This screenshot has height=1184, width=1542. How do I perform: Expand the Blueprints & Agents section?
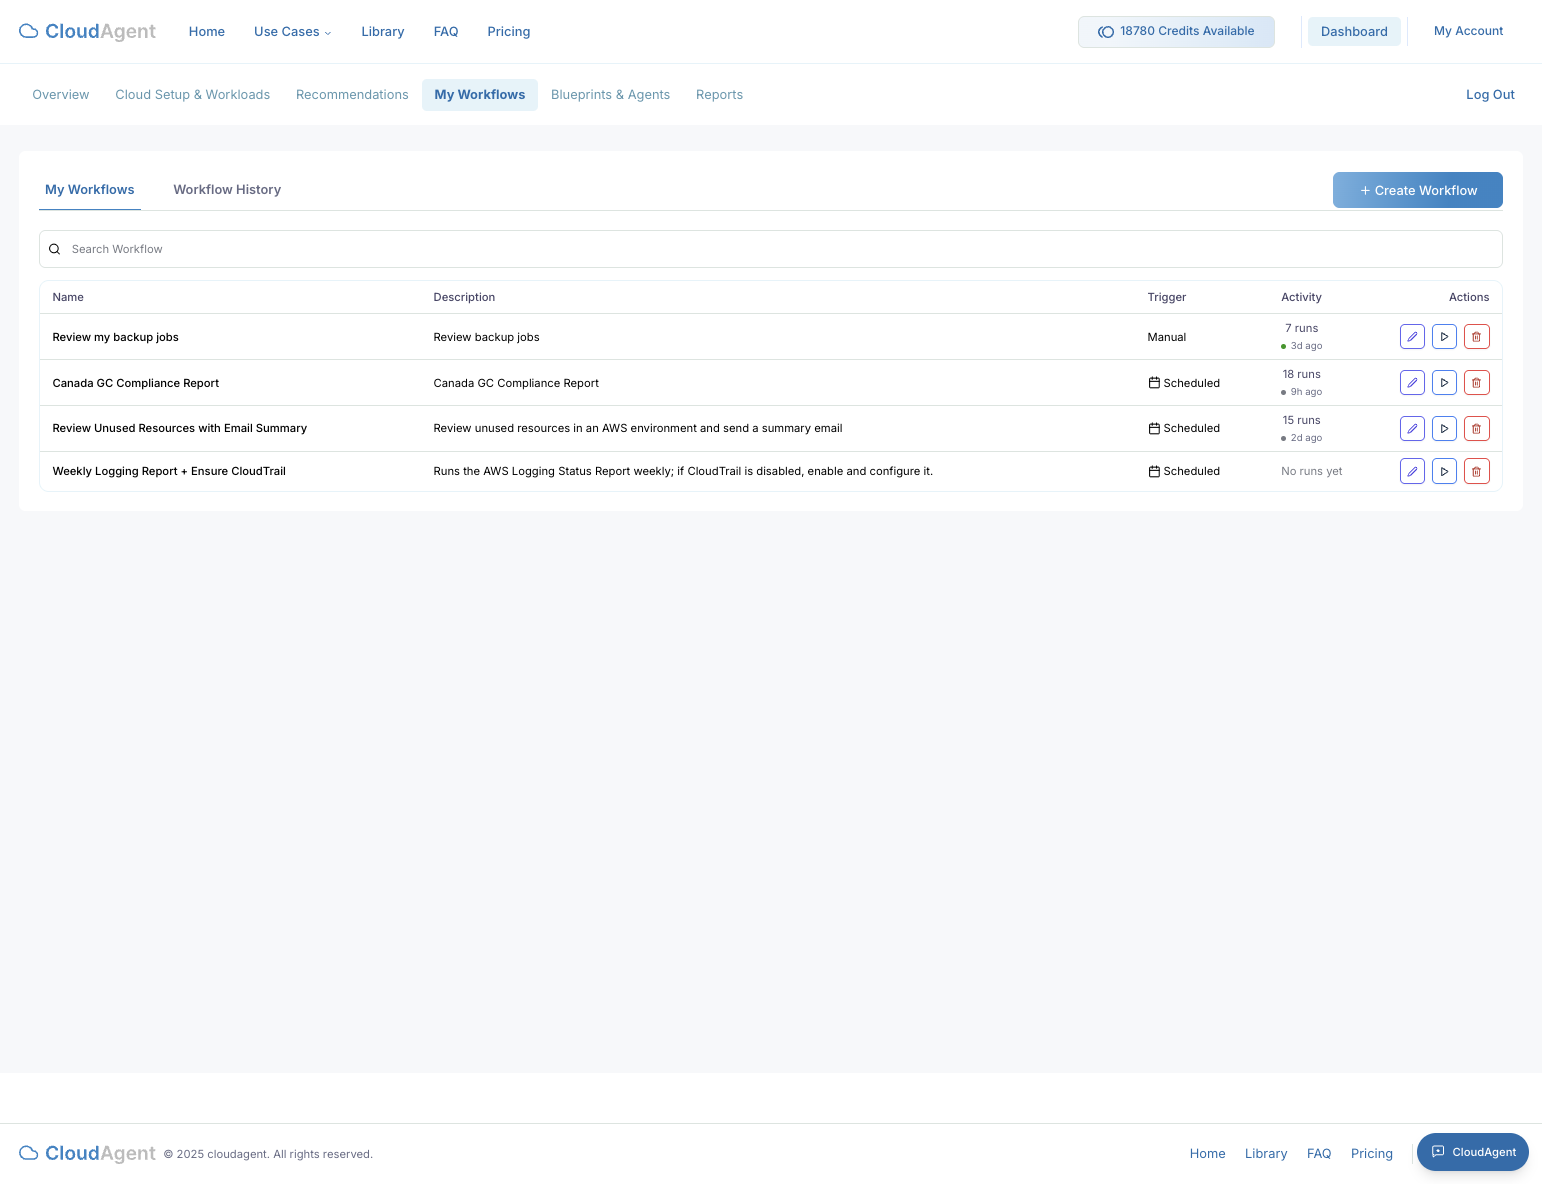610,94
